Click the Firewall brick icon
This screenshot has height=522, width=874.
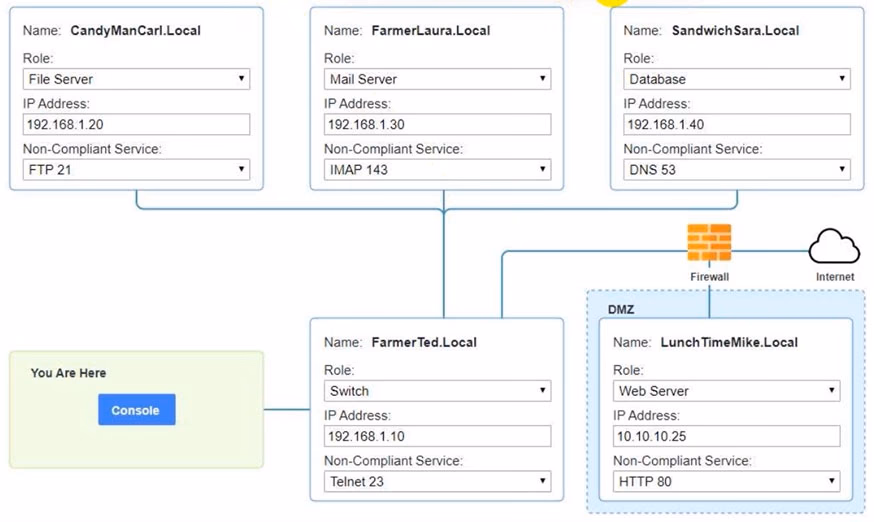pos(709,243)
